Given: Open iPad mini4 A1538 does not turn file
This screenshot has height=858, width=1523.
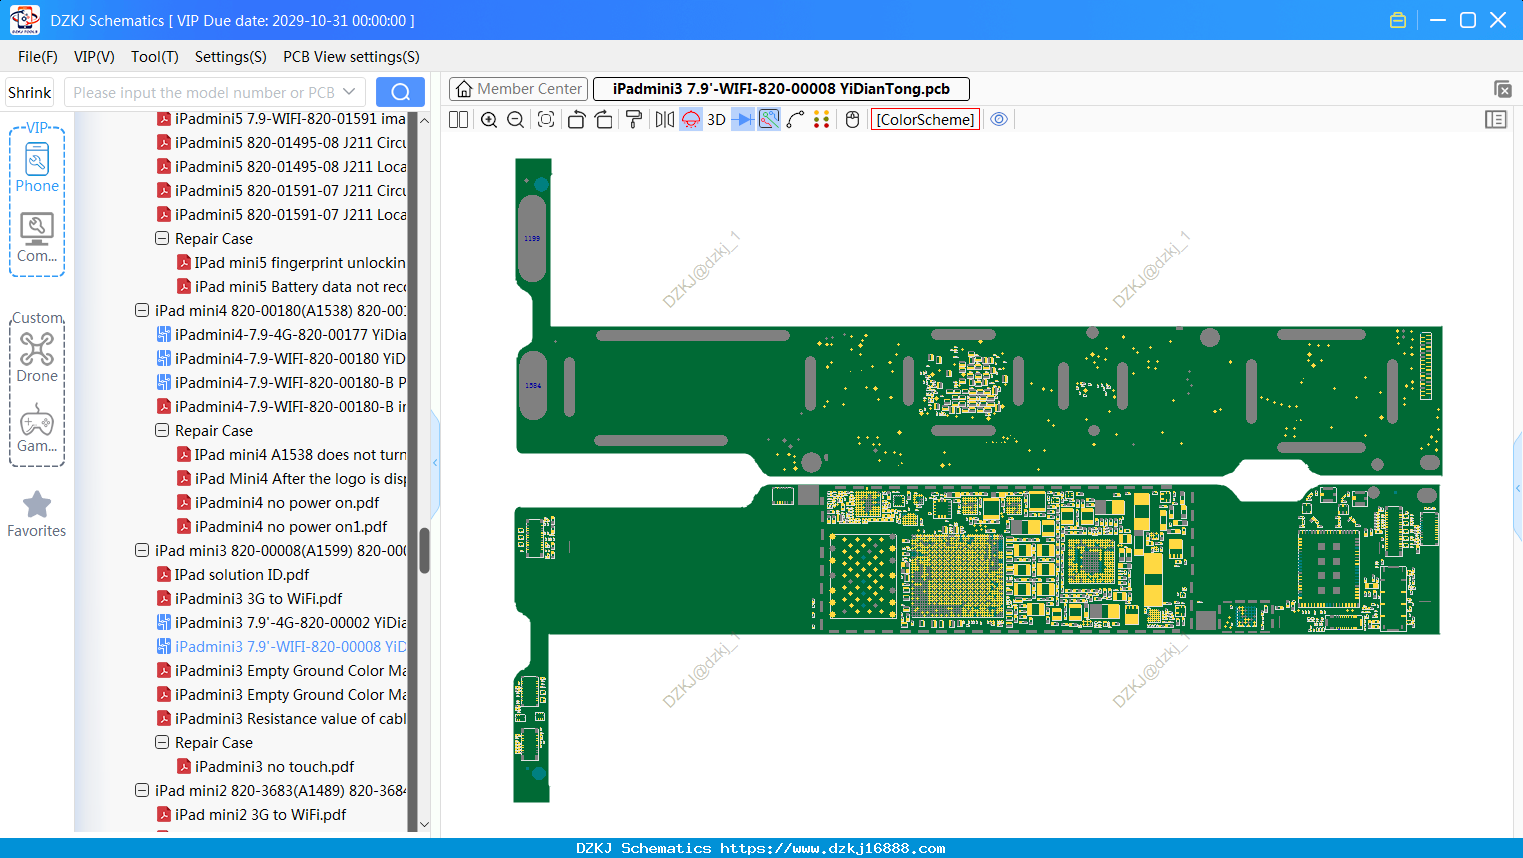Looking at the screenshot, I should point(292,455).
